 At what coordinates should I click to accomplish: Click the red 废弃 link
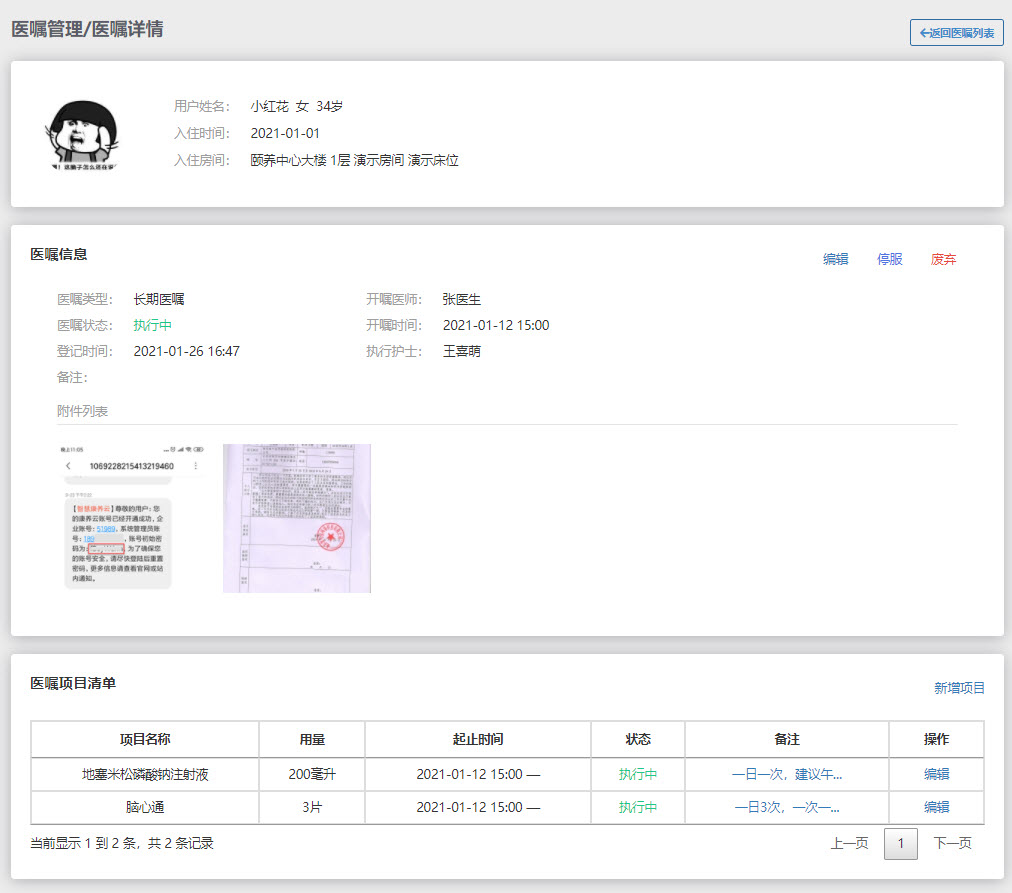(943, 259)
